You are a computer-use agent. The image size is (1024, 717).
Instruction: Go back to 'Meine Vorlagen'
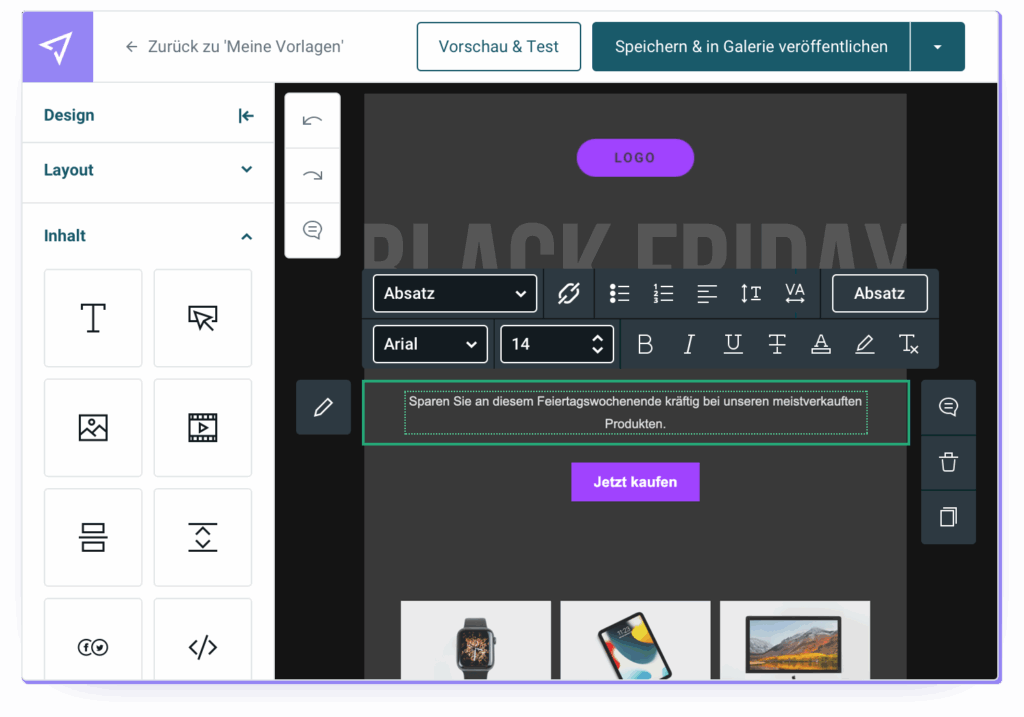[x=235, y=47]
